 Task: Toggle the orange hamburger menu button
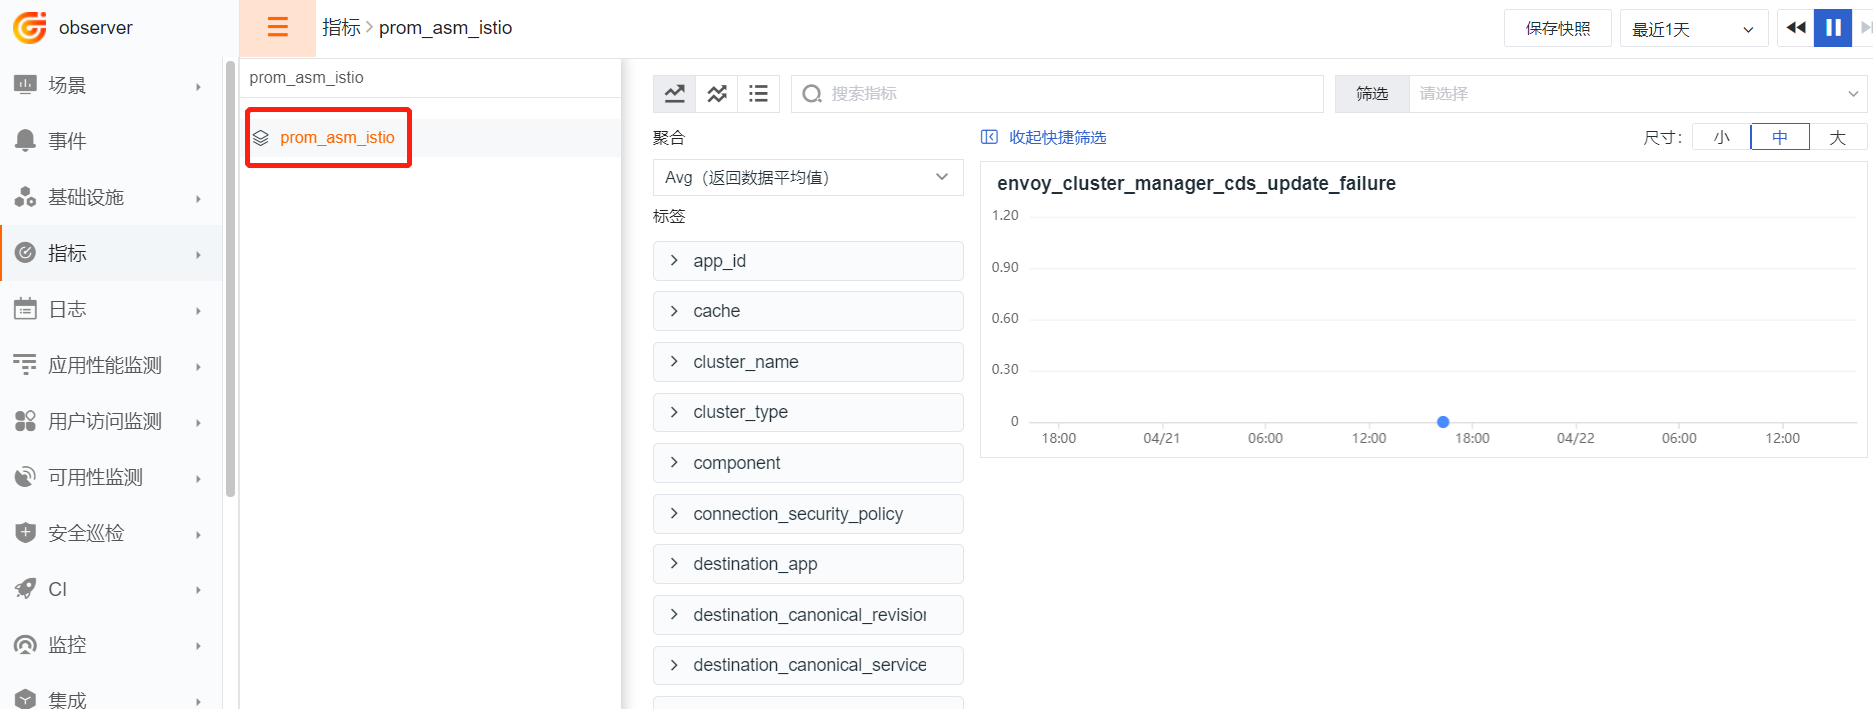[277, 28]
